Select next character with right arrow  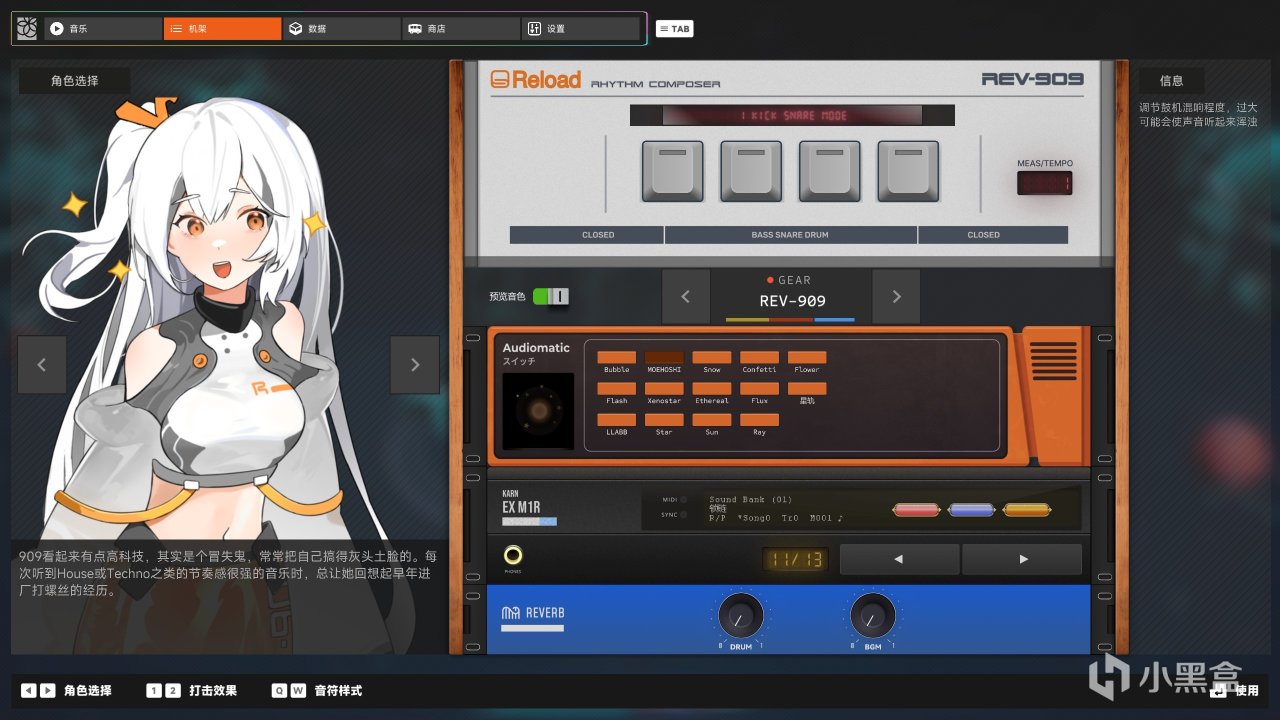415,365
